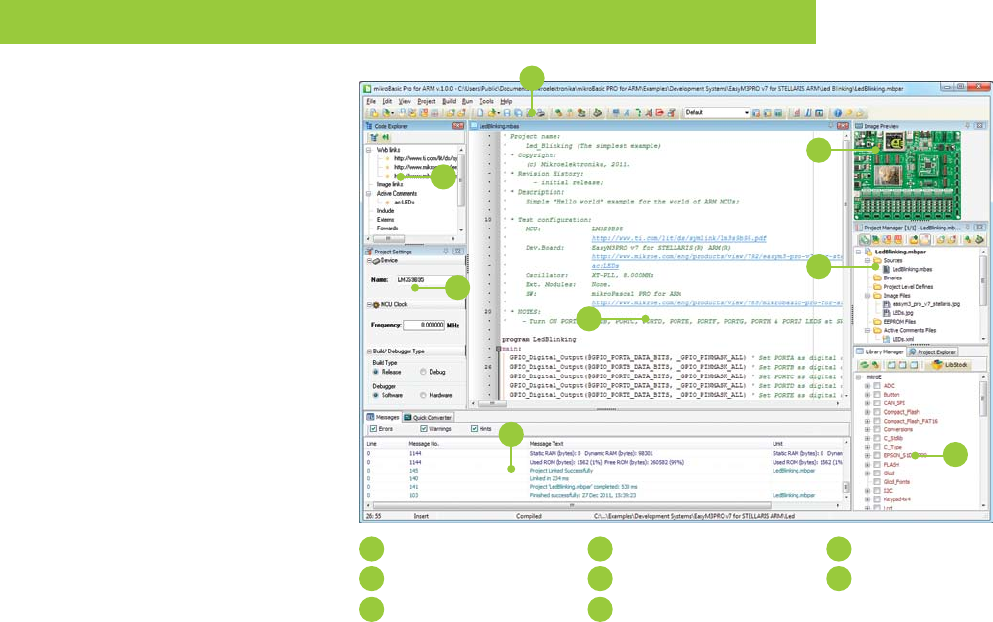Select LedBlinking.mbas source file
This screenshot has width=993, height=622.
coord(907,269)
